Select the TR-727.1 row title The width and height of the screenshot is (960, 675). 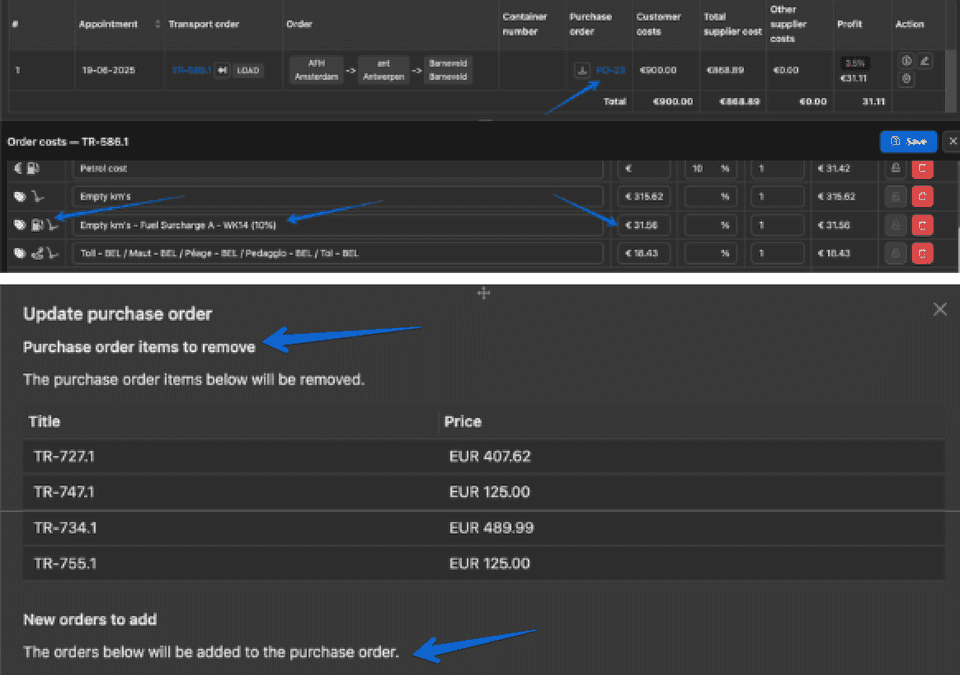point(64,456)
